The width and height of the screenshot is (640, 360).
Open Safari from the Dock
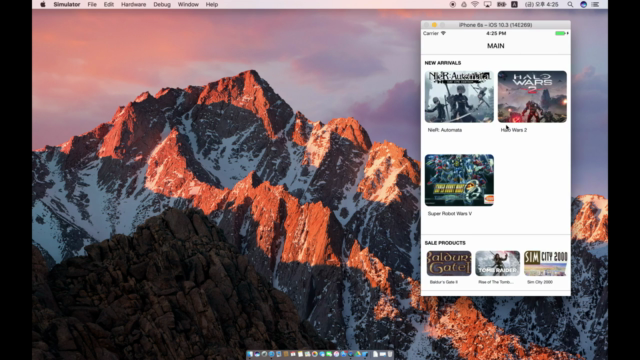(272, 354)
